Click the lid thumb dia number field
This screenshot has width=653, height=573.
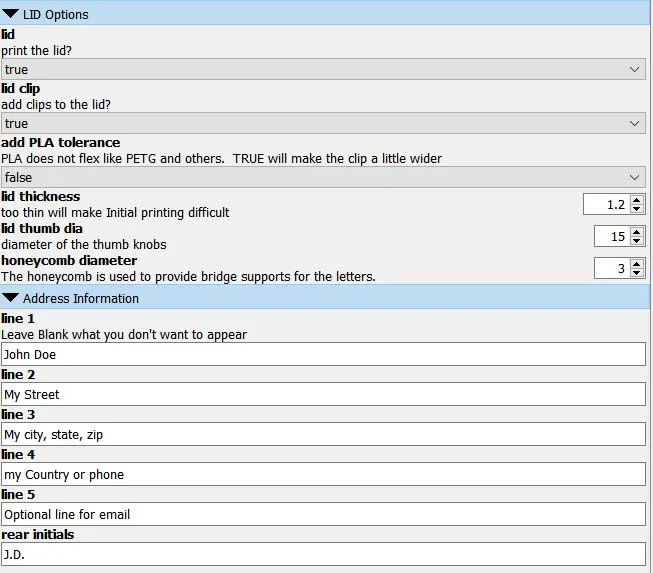tap(611, 237)
